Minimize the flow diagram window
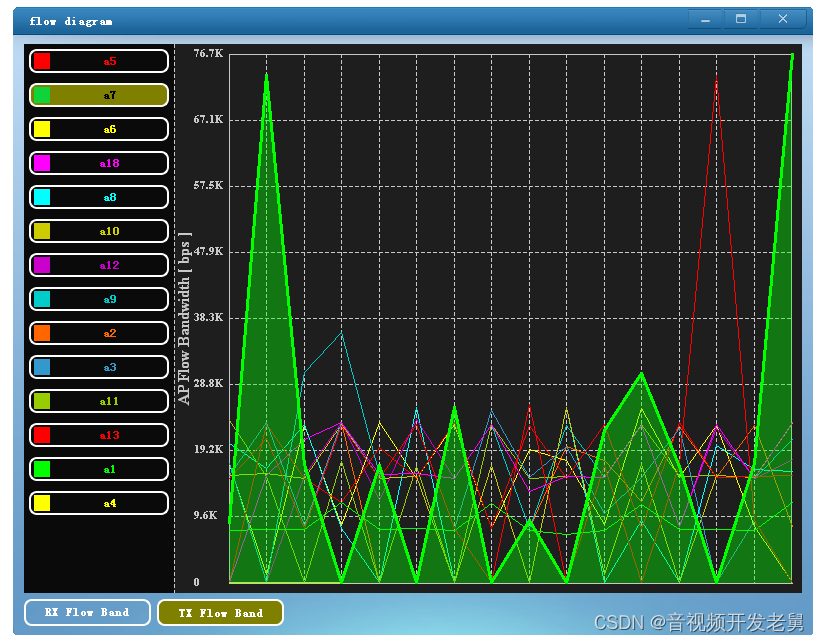 pyautogui.click(x=706, y=19)
